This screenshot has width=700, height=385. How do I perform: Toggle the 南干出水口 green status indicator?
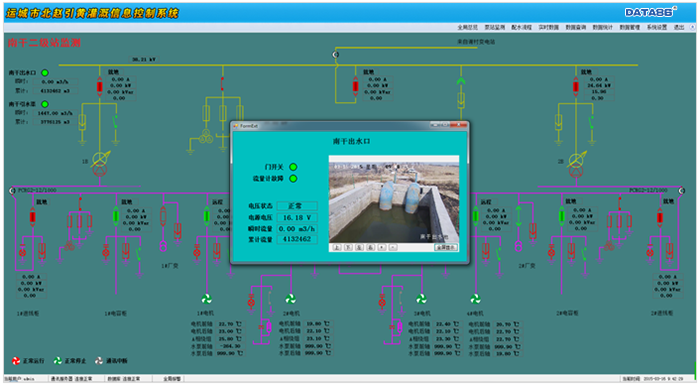pyautogui.click(x=45, y=73)
